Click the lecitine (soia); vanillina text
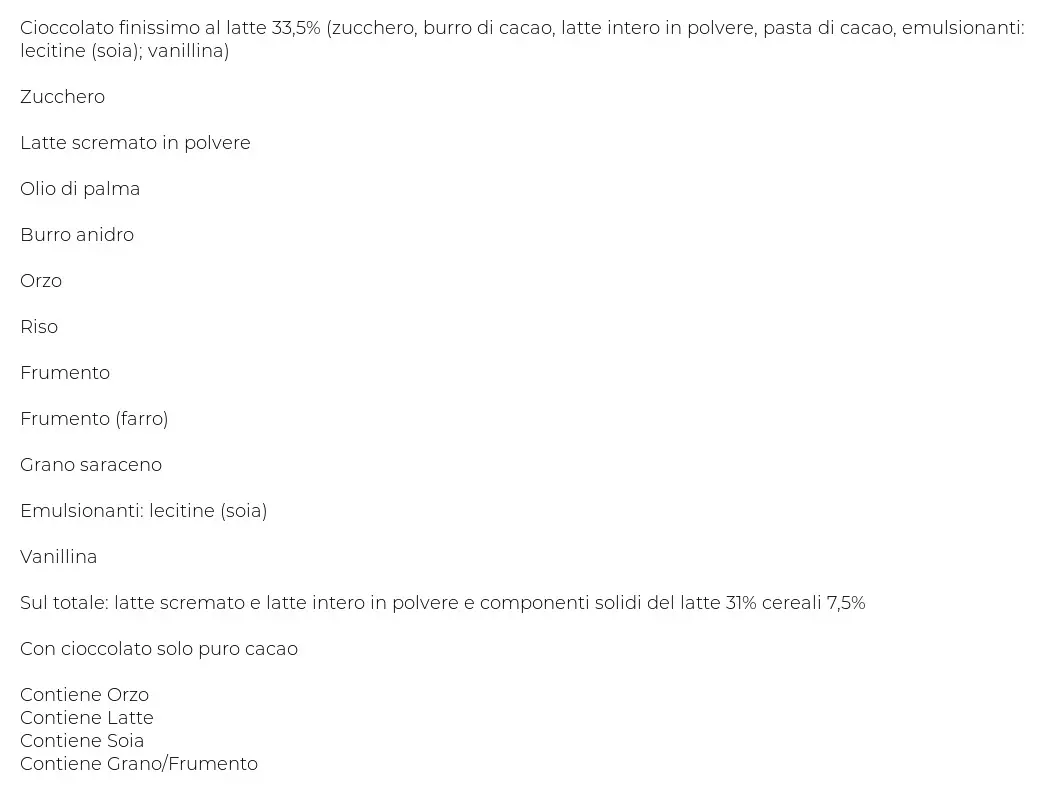1044x792 pixels. point(125,51)
